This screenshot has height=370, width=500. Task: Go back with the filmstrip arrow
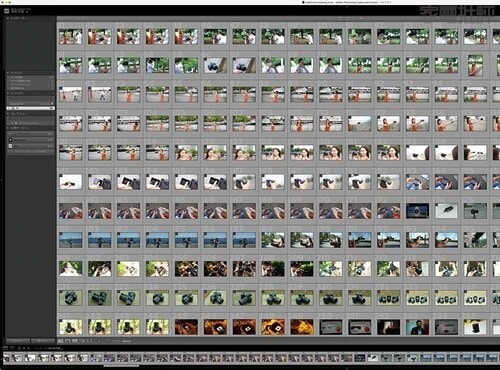[24, 348]
